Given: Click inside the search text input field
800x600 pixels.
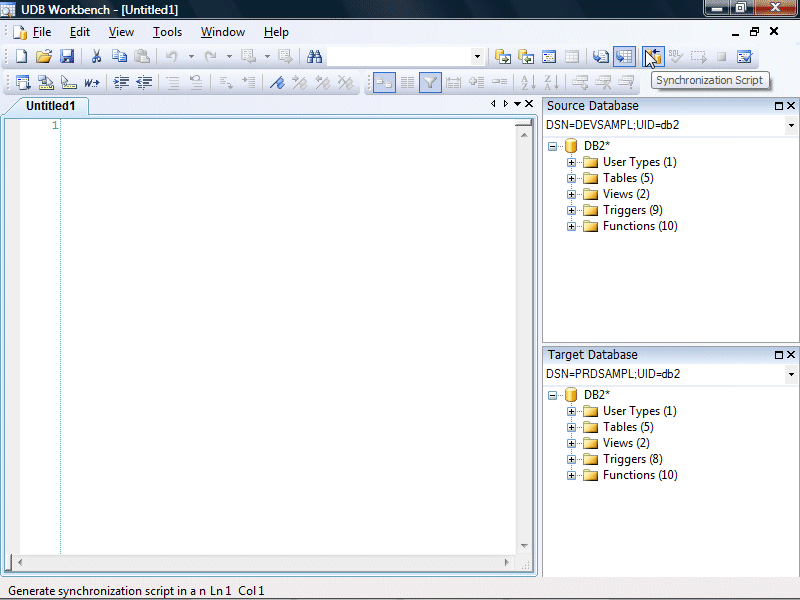Looking at the screenshot, I should click(x=399, y=56).
